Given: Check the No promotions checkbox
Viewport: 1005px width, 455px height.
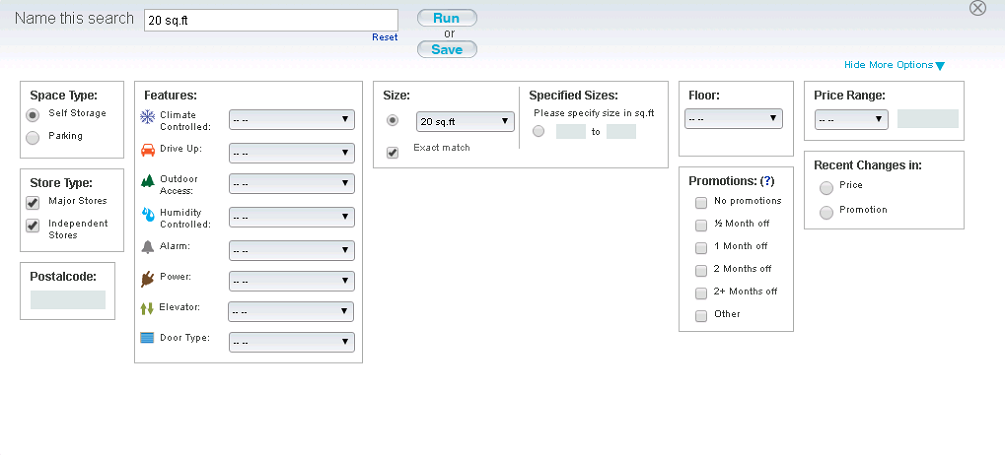Looking at the screenshot, I should (701, 203).
